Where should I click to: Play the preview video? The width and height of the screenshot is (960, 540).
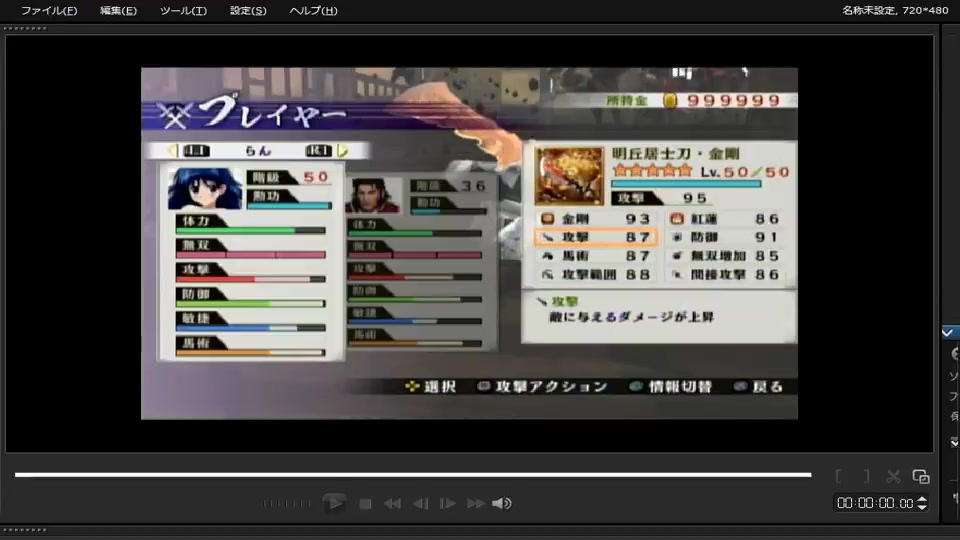pyautogui.click(x=334, y=503)
